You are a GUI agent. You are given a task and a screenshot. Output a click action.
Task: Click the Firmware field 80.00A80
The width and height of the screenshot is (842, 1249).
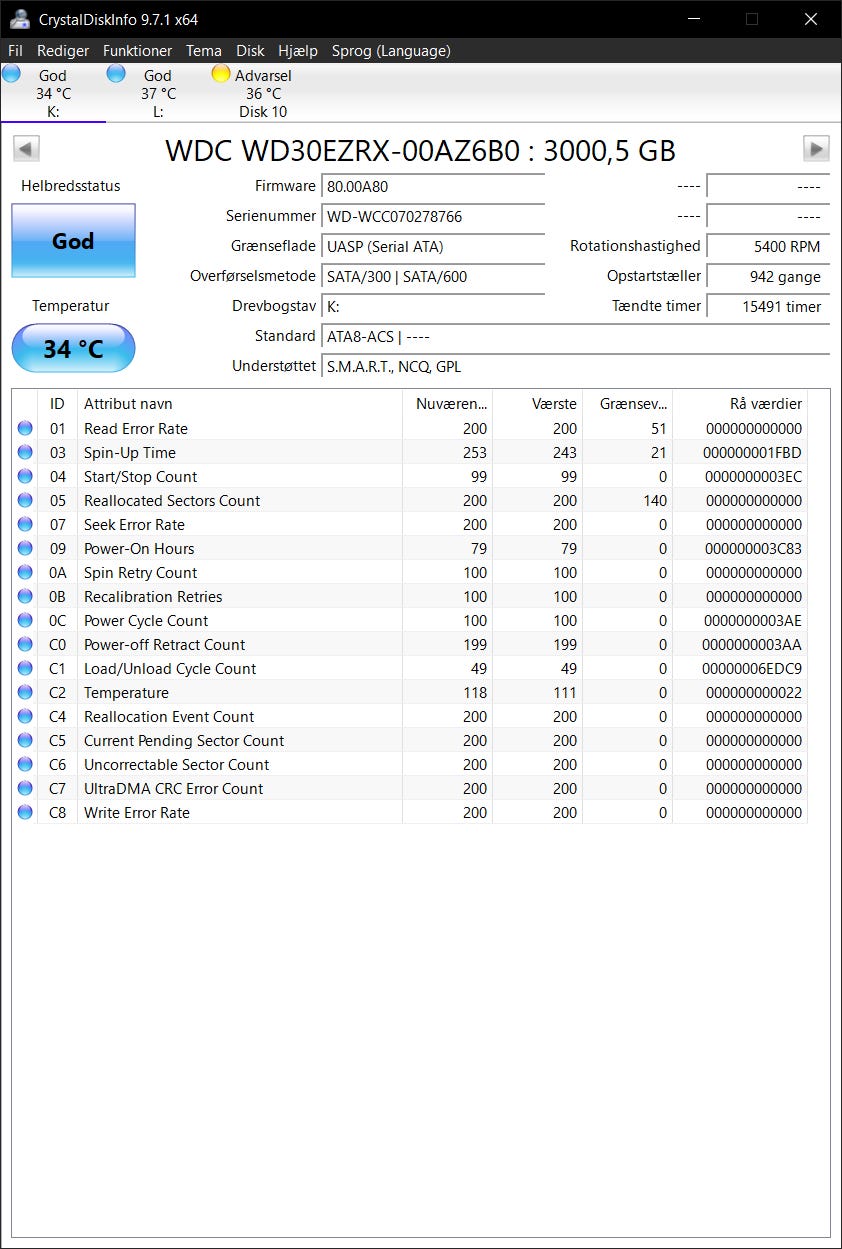coord(433,187)
